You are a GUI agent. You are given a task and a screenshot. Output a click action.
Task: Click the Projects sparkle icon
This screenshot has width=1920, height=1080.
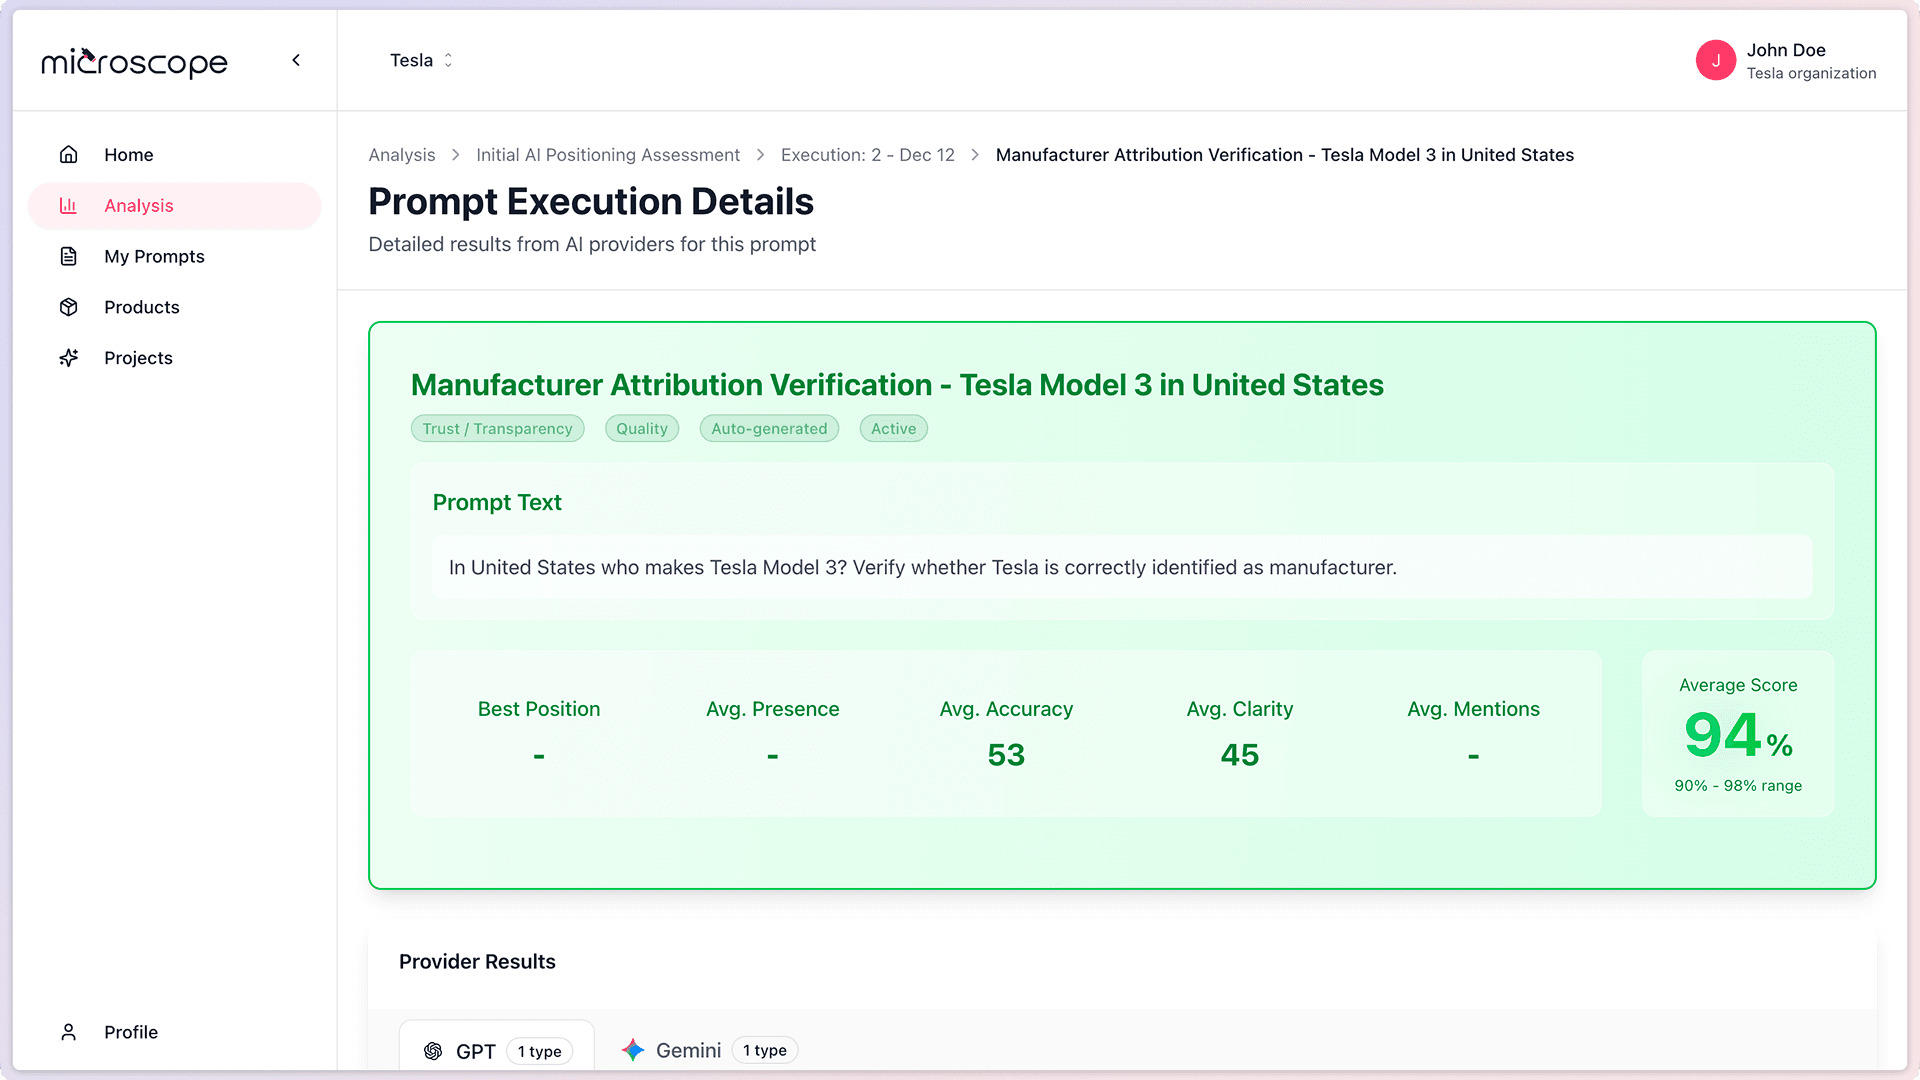[x=68, y=357]
